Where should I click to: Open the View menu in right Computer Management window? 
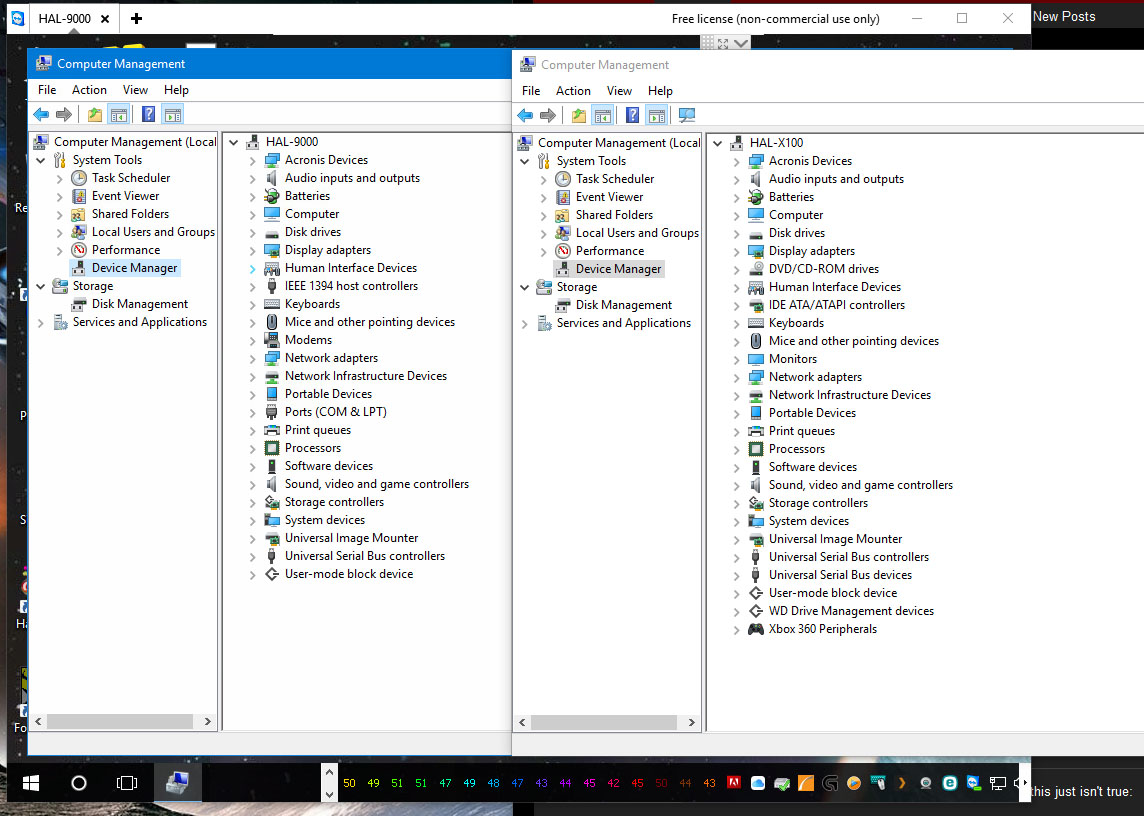click(x=619, y=91)
